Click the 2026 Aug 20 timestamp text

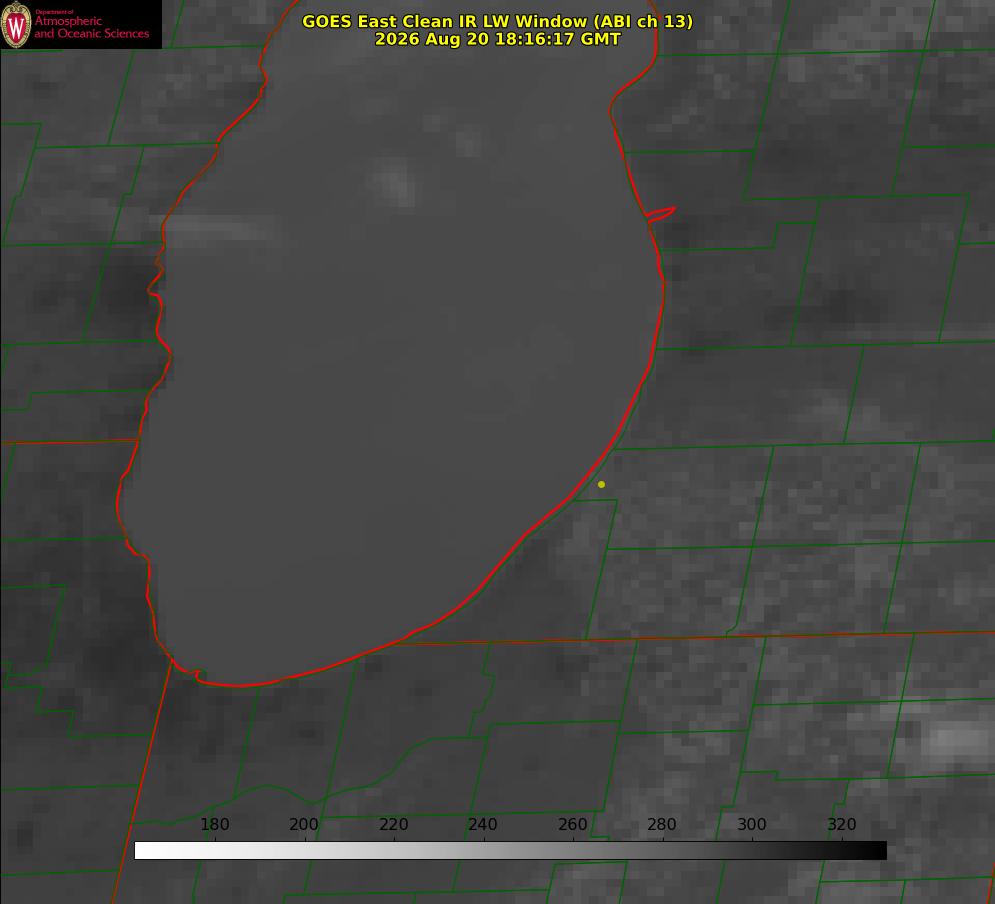(x=497, y=39)
